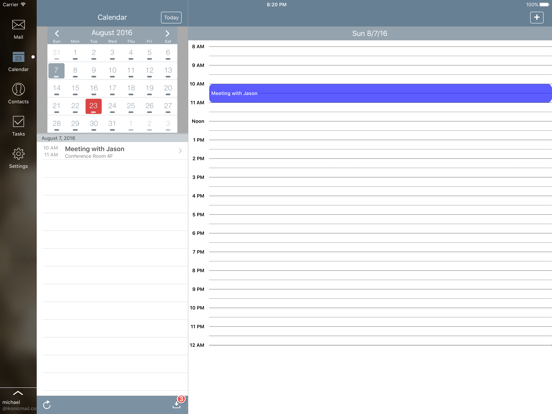Open the Tasks section

point(18,126)
